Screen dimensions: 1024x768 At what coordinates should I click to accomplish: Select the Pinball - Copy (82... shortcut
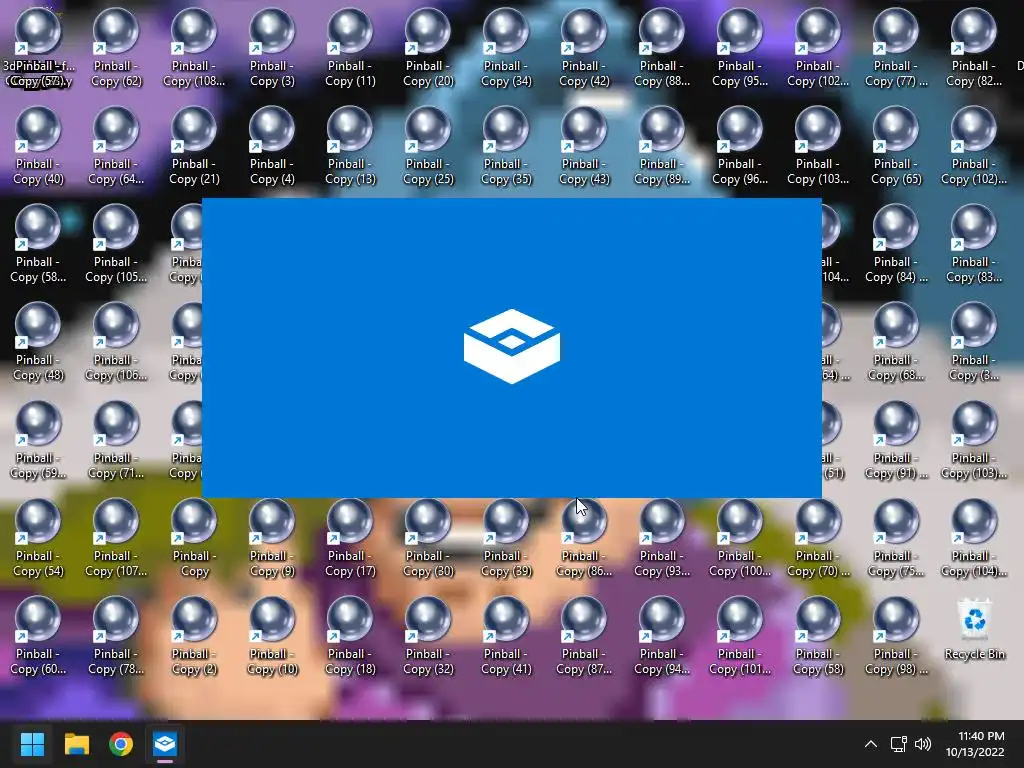(974, 48)
